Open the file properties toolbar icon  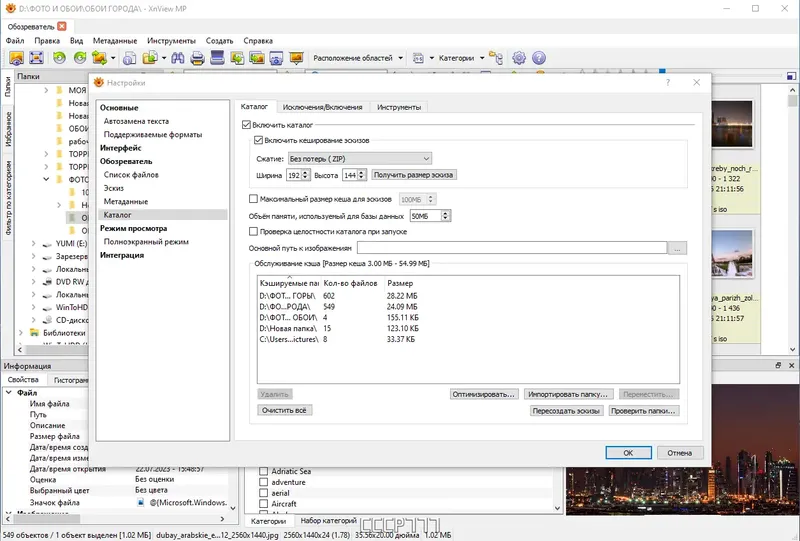pos(130,58)
